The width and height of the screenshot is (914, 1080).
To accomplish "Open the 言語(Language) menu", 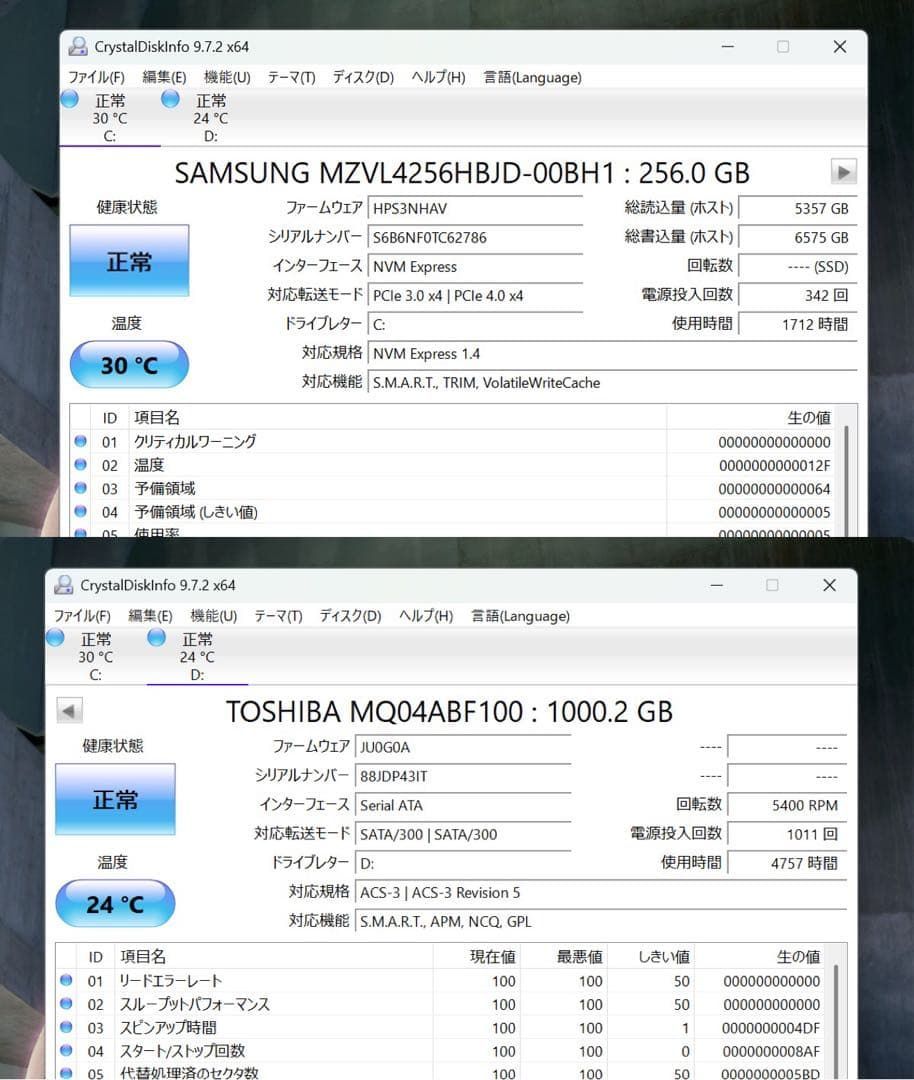I will pos(531,77).
